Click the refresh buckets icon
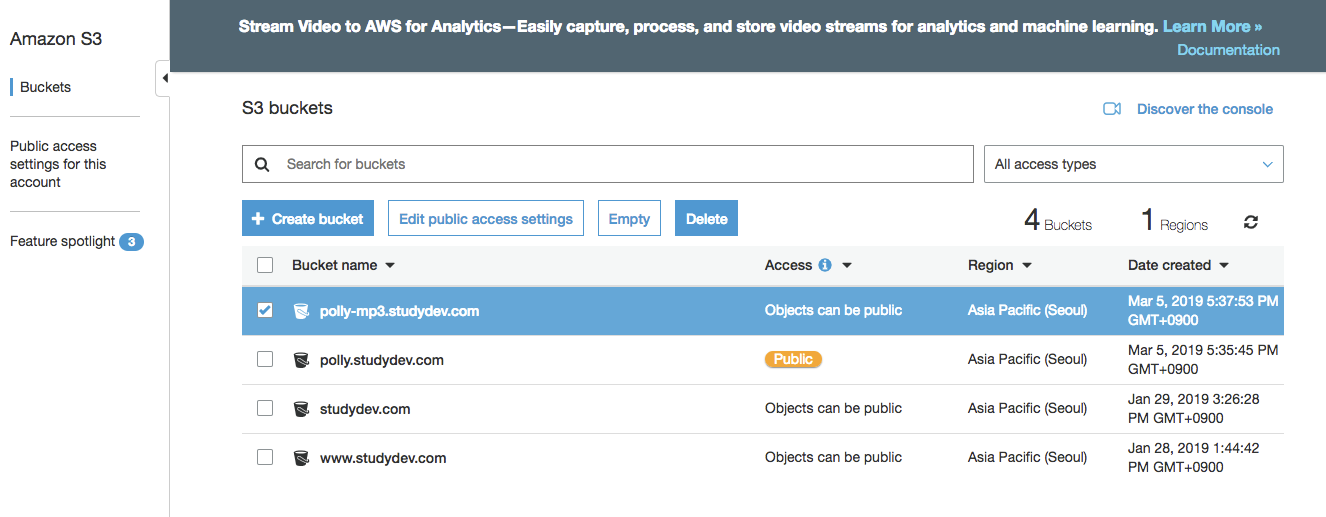This screenshot has width=1326, height=517. [x=1250, y=222]
